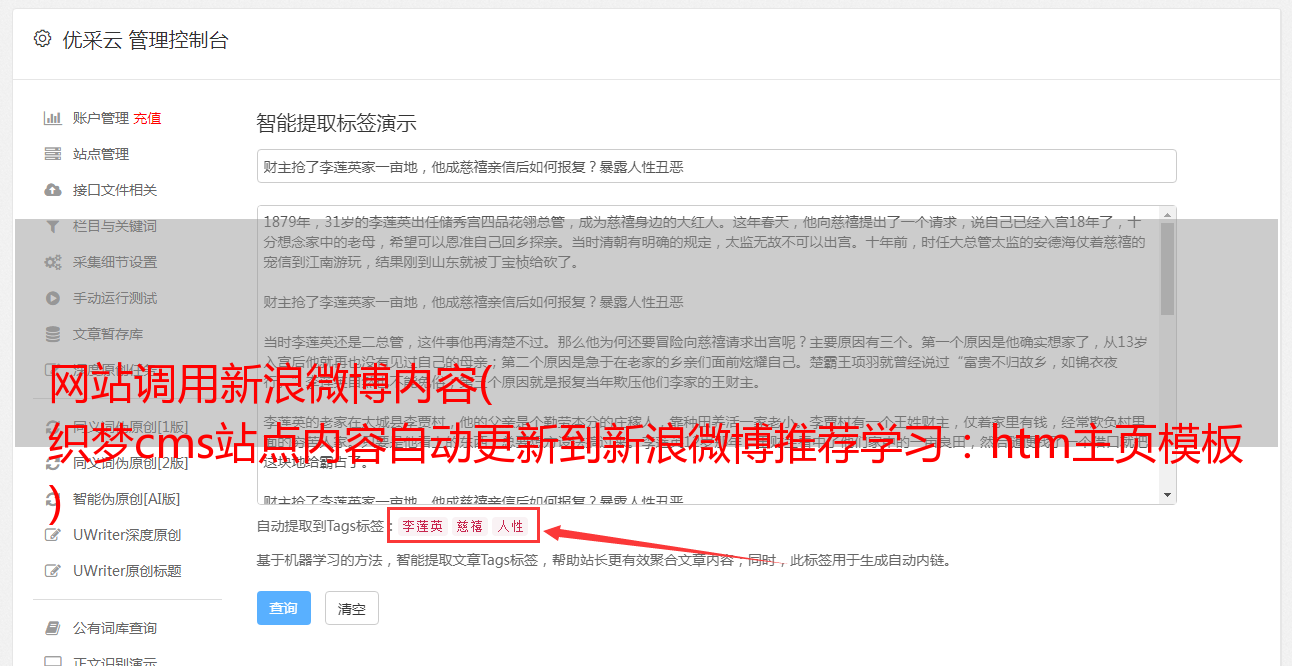Viewport: 1292px width, 666px height.
Task: Click the textarea scrollbar thumb
Action: [x=1167, y=268]
